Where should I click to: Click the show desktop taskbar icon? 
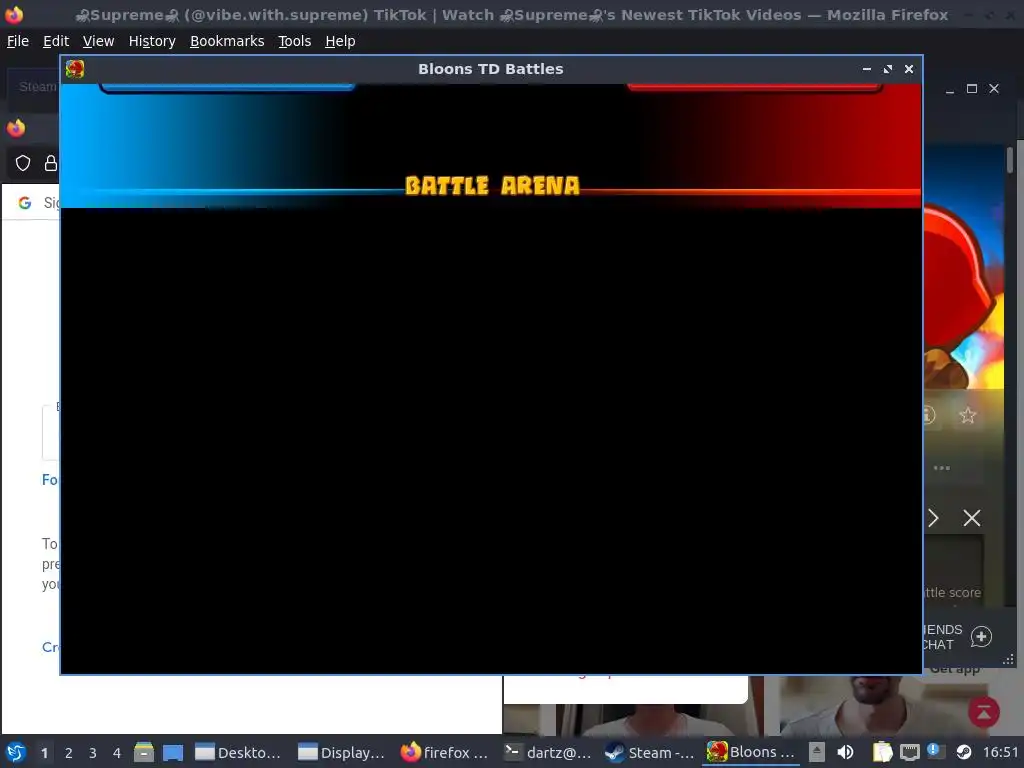173,753
